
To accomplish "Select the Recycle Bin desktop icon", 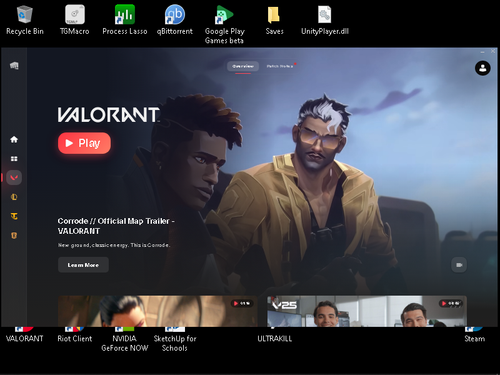I will [x=25, y=20].
